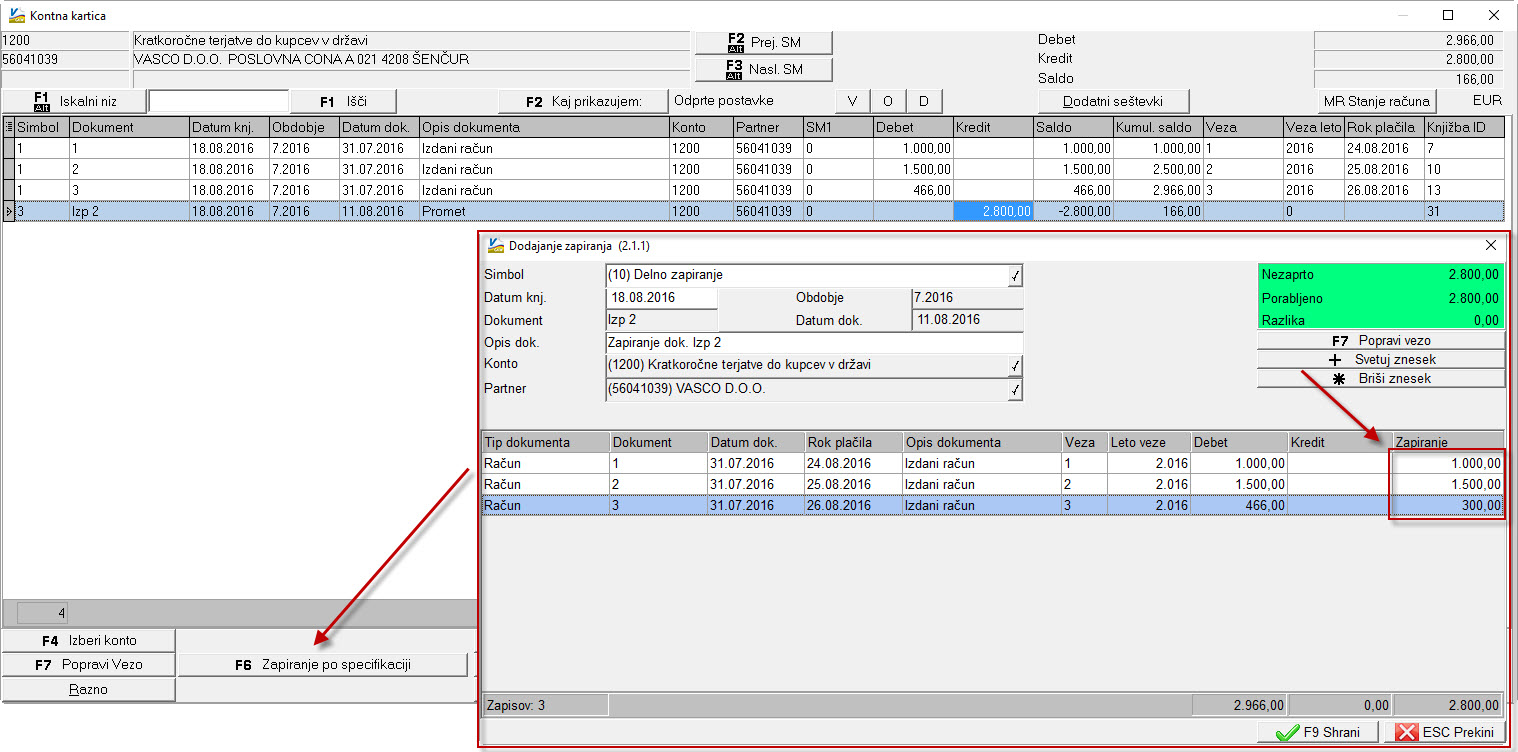Screen dimensions: 1518x752
Task: Click the F1 Išči search button
Action: [x=344, y=101]
